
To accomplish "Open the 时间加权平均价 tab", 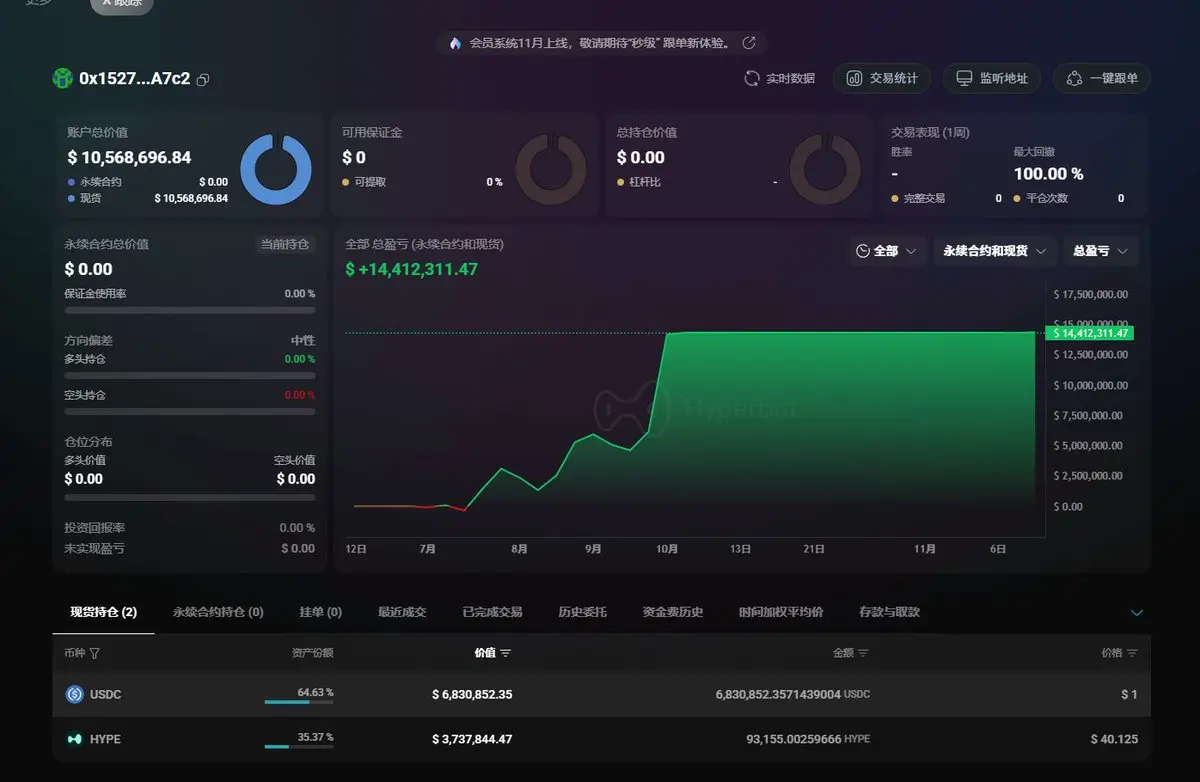I will tap(781, 612).
